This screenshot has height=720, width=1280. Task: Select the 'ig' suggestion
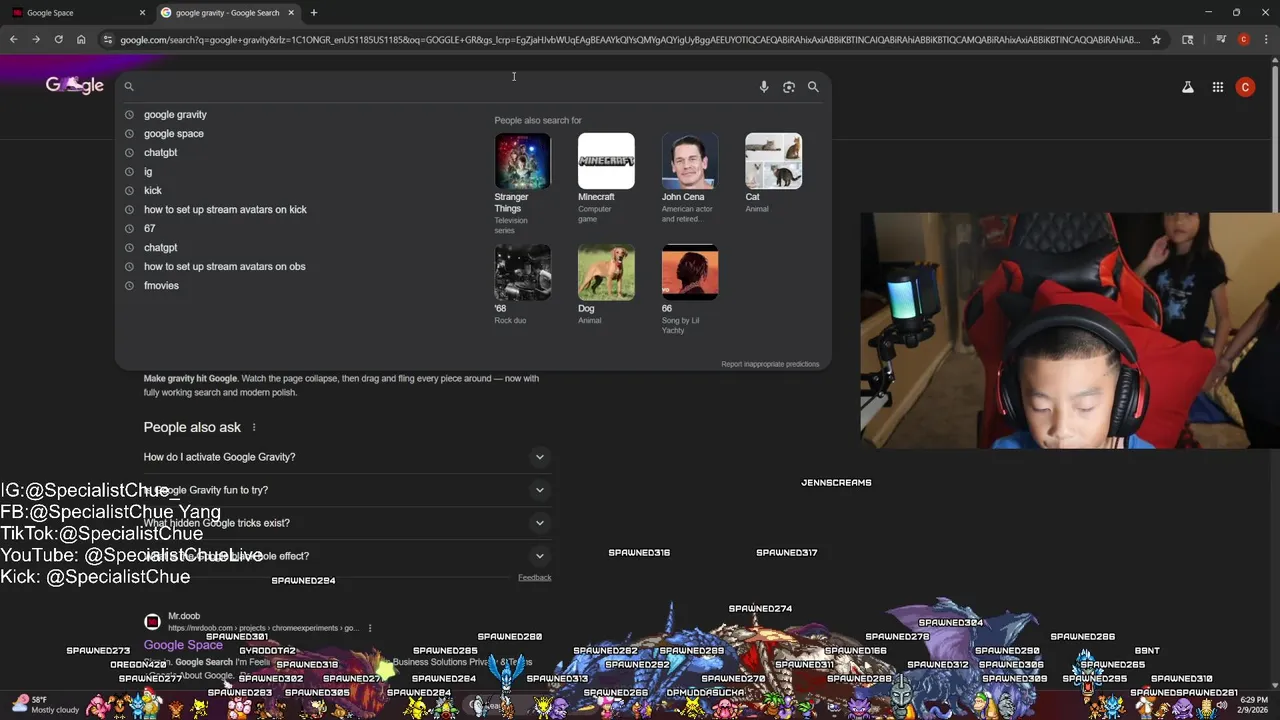tap(148, 172)
